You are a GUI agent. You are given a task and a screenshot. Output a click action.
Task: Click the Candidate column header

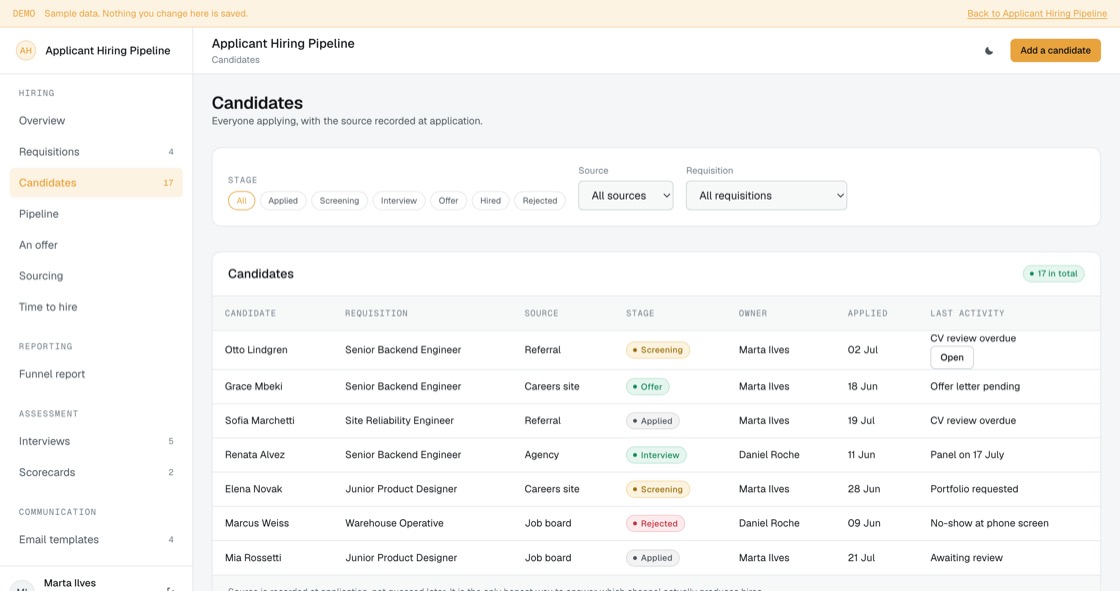250,314
